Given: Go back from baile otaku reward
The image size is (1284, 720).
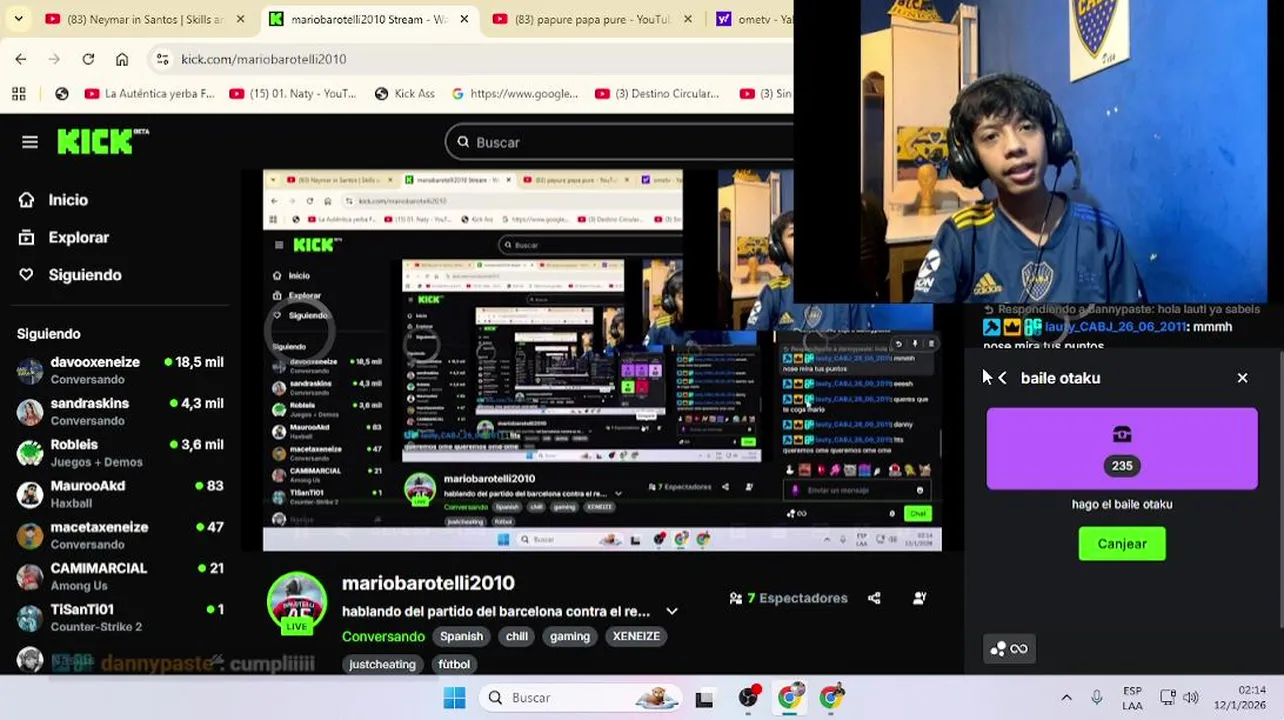Looking at the screenshot, I should [x=1002, y=378].
